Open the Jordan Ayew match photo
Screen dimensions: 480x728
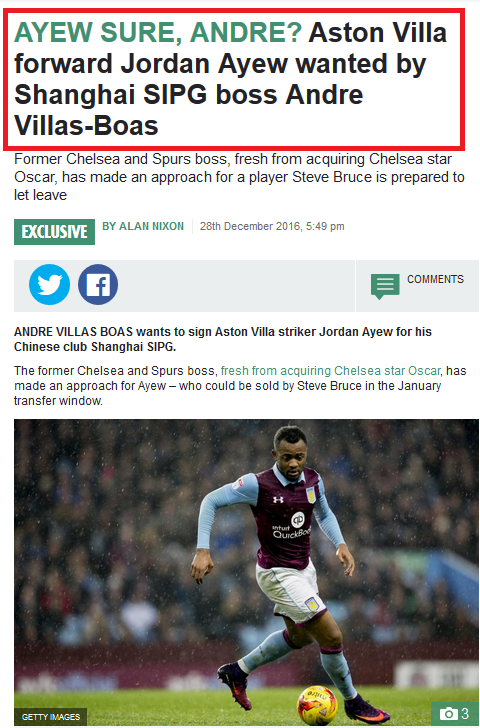[x=246, y=572]
